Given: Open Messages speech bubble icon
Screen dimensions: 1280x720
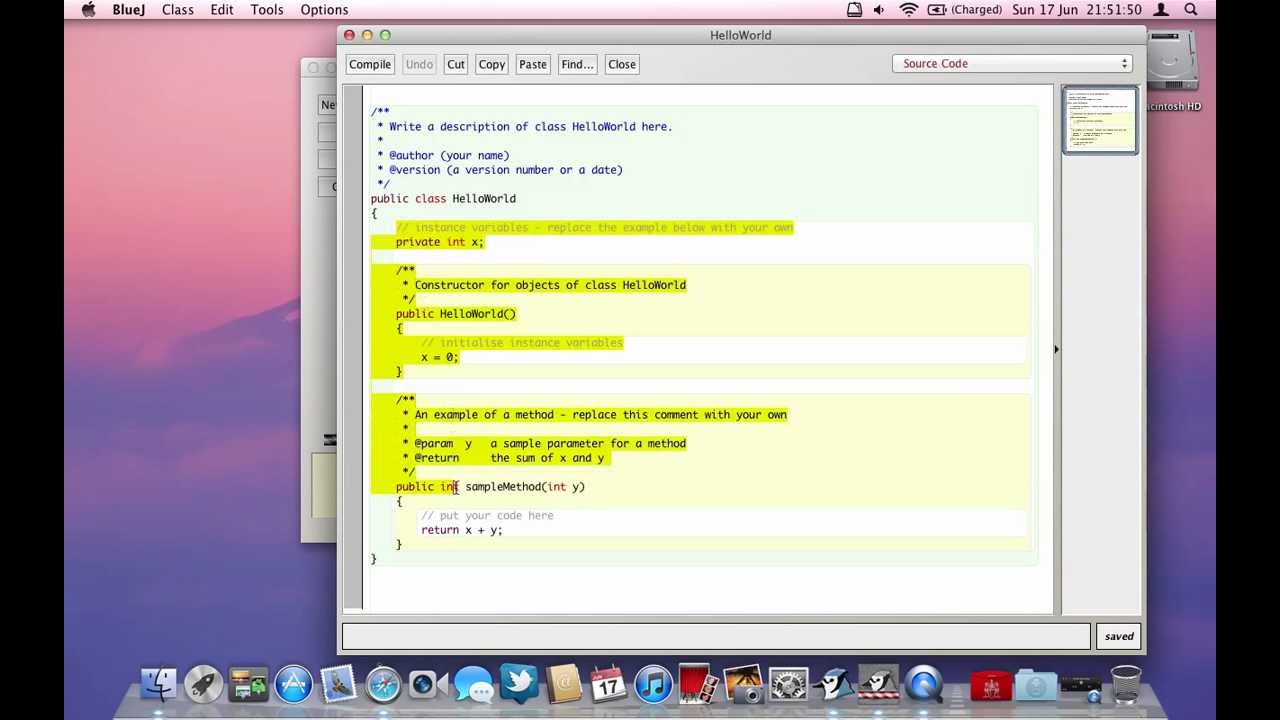Looking at the screenshot, I should 474,685.
